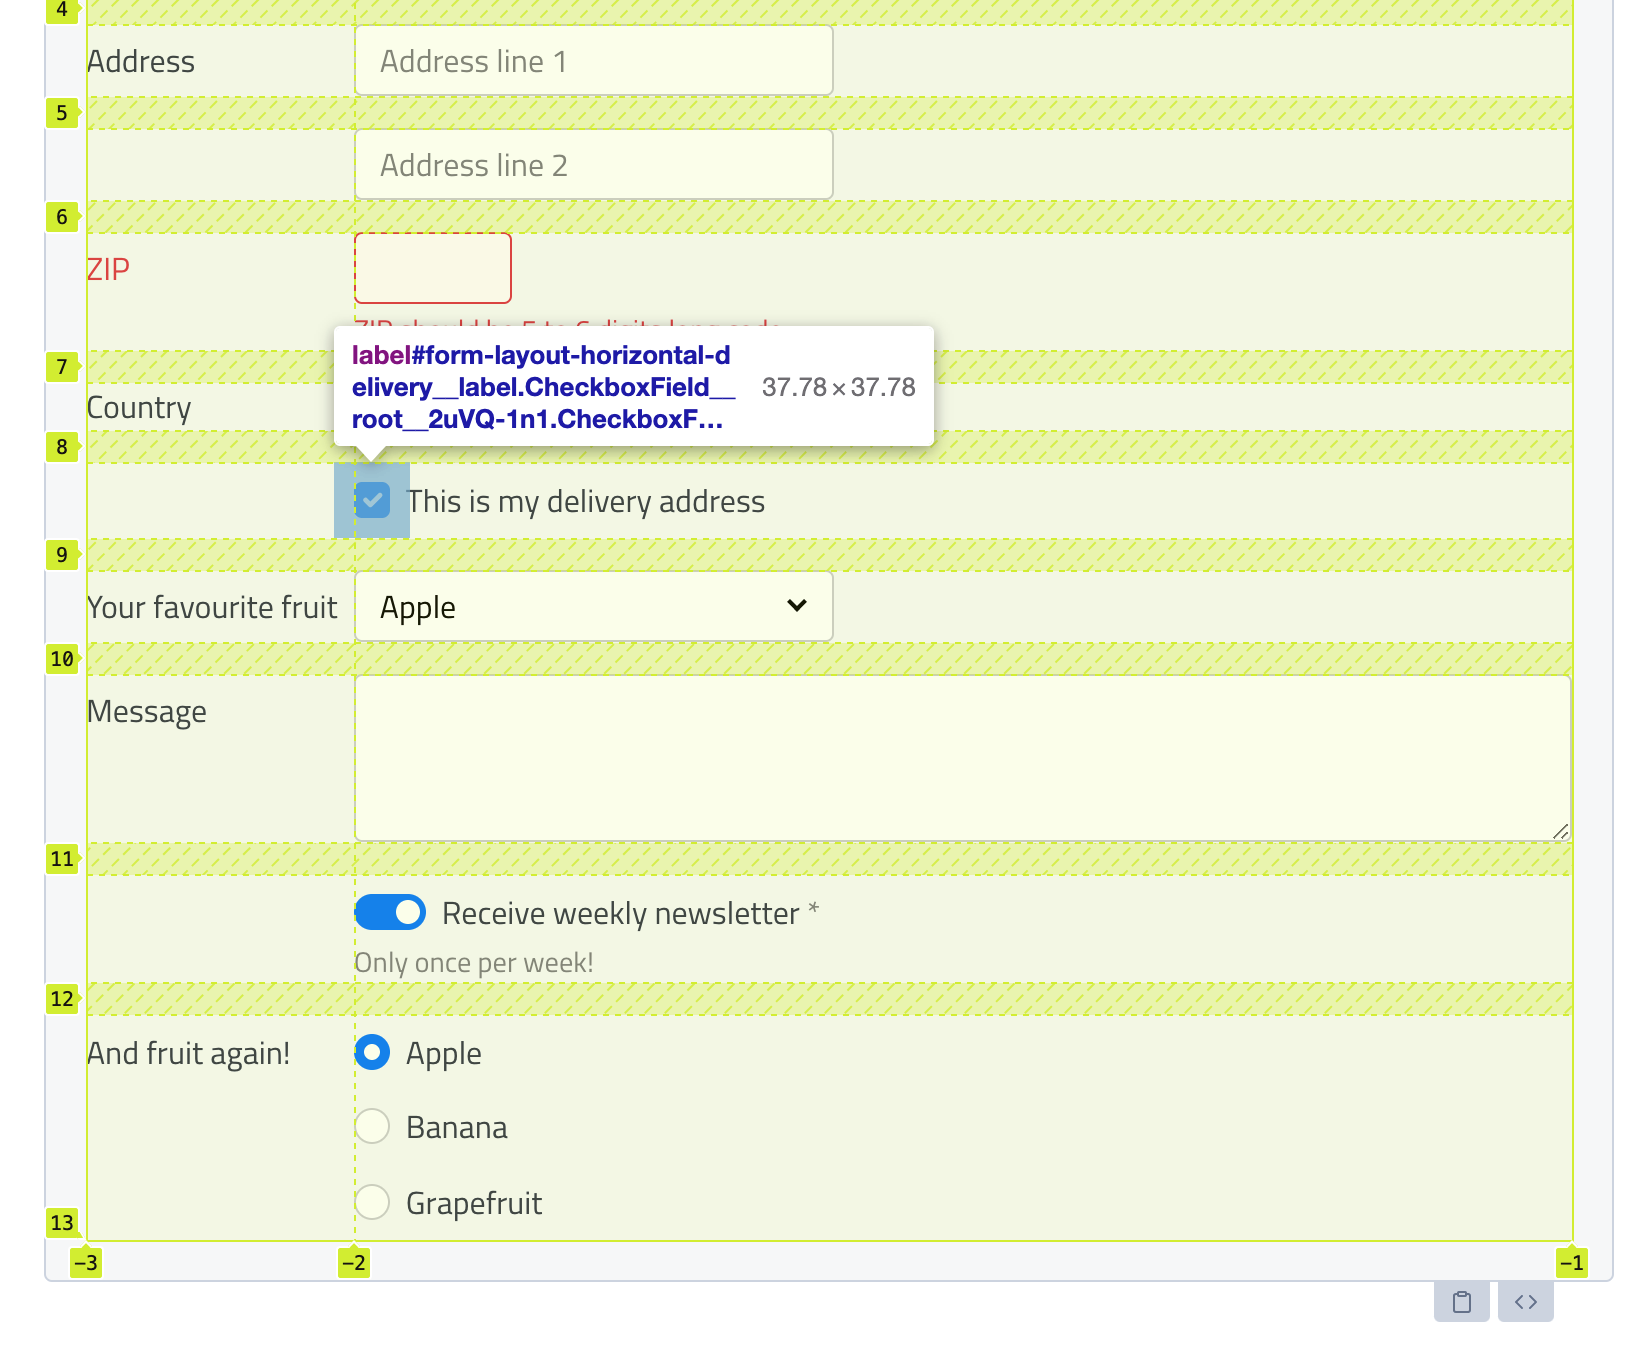Select the Banana radio option

click(x=372, y=1126)
